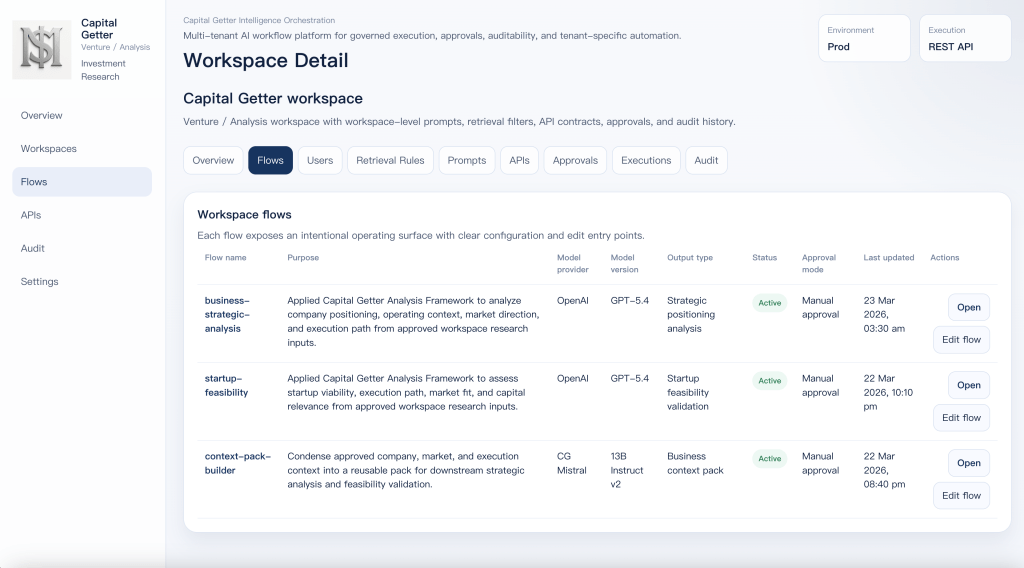Click the startup-feasibility flow name

coord(227,385)
